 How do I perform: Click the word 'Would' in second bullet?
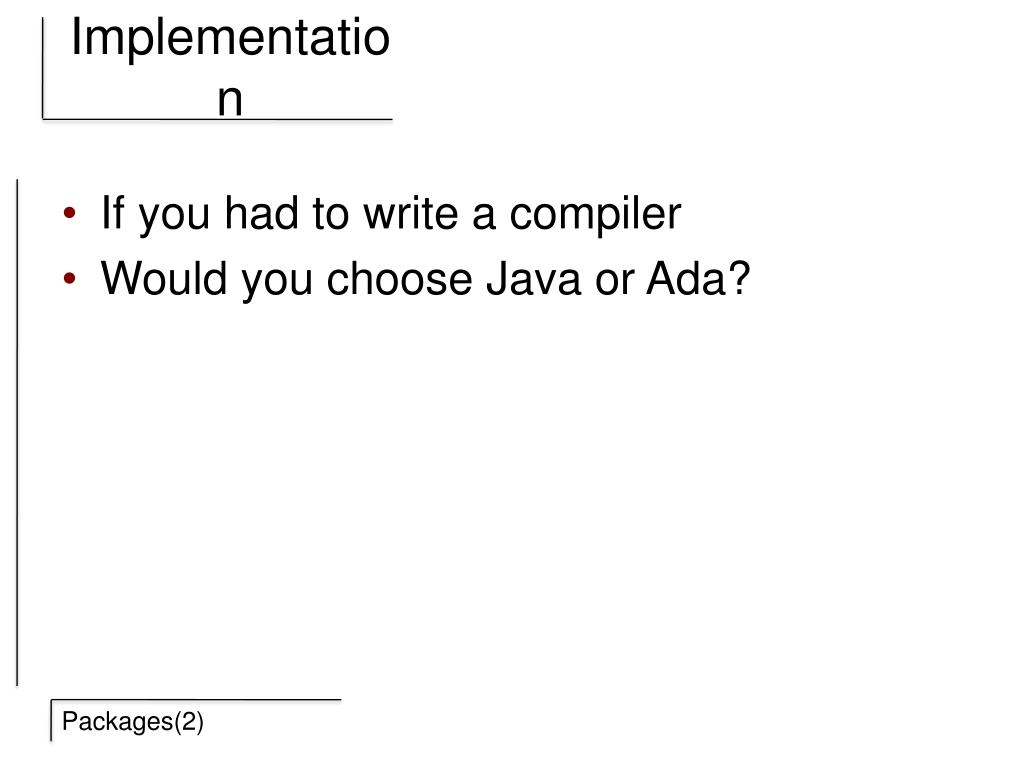point(164,279)
